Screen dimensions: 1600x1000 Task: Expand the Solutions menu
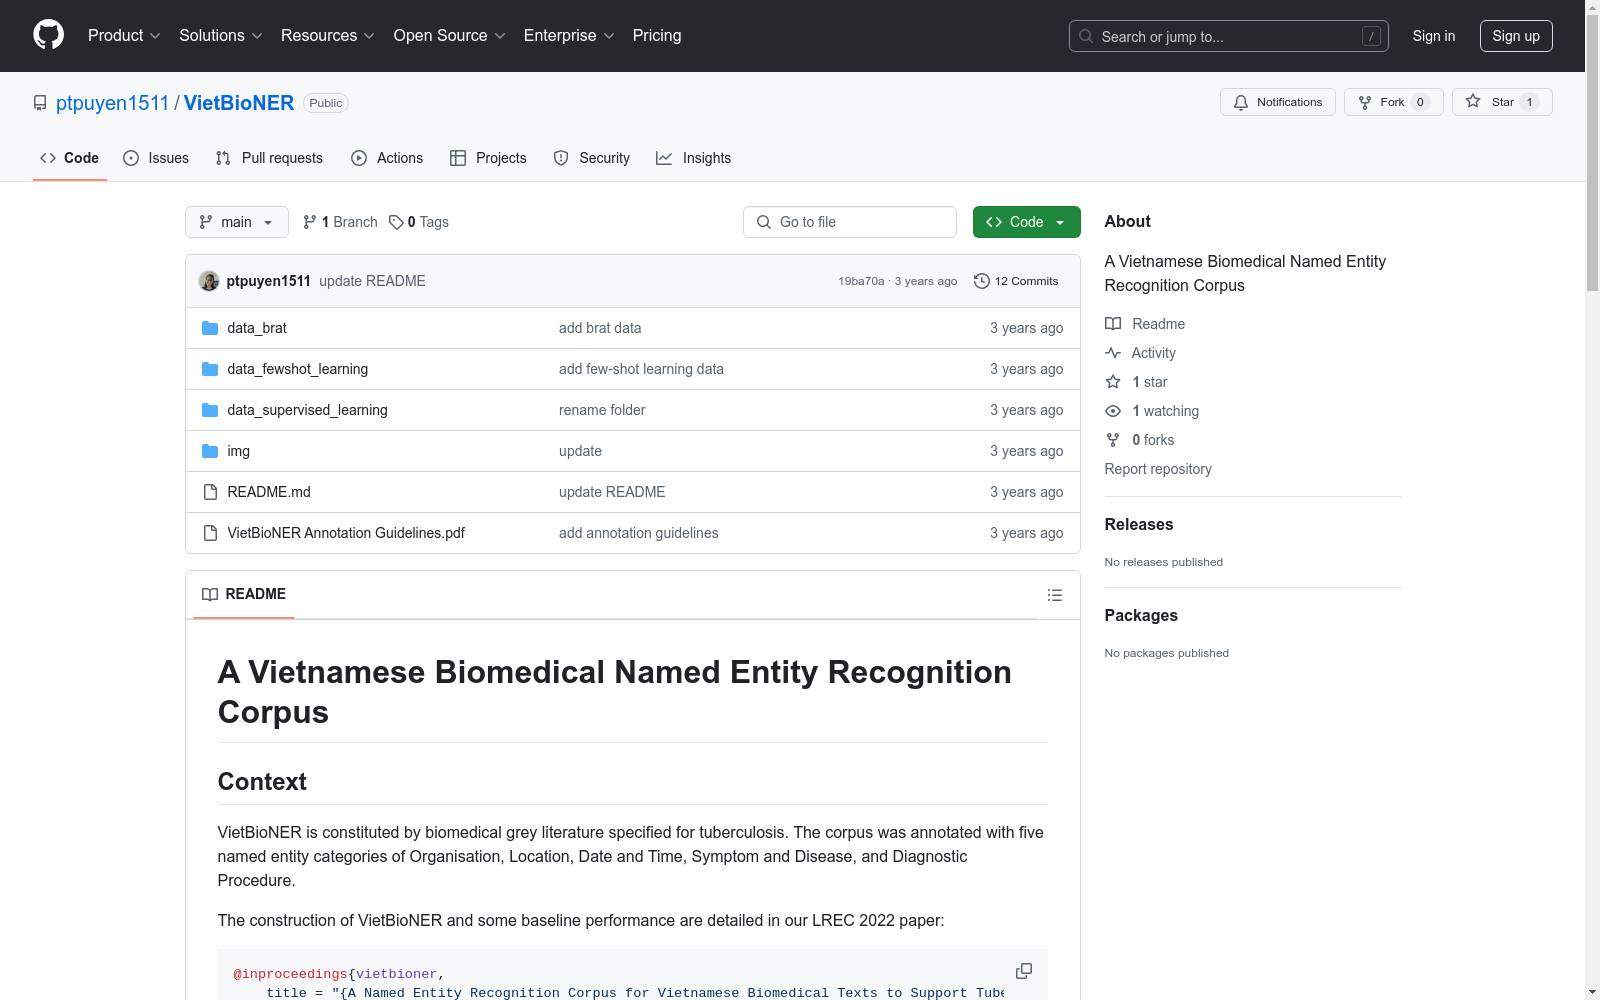(221, 36)
